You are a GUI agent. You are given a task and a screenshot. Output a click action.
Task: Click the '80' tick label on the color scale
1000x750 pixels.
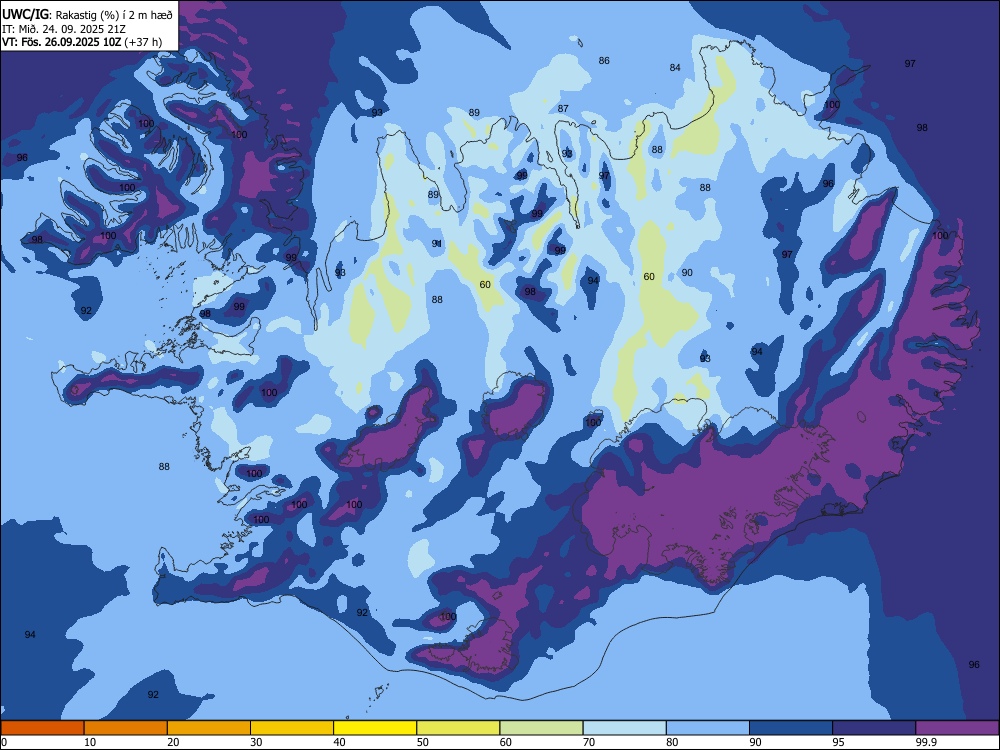point(672,742)
